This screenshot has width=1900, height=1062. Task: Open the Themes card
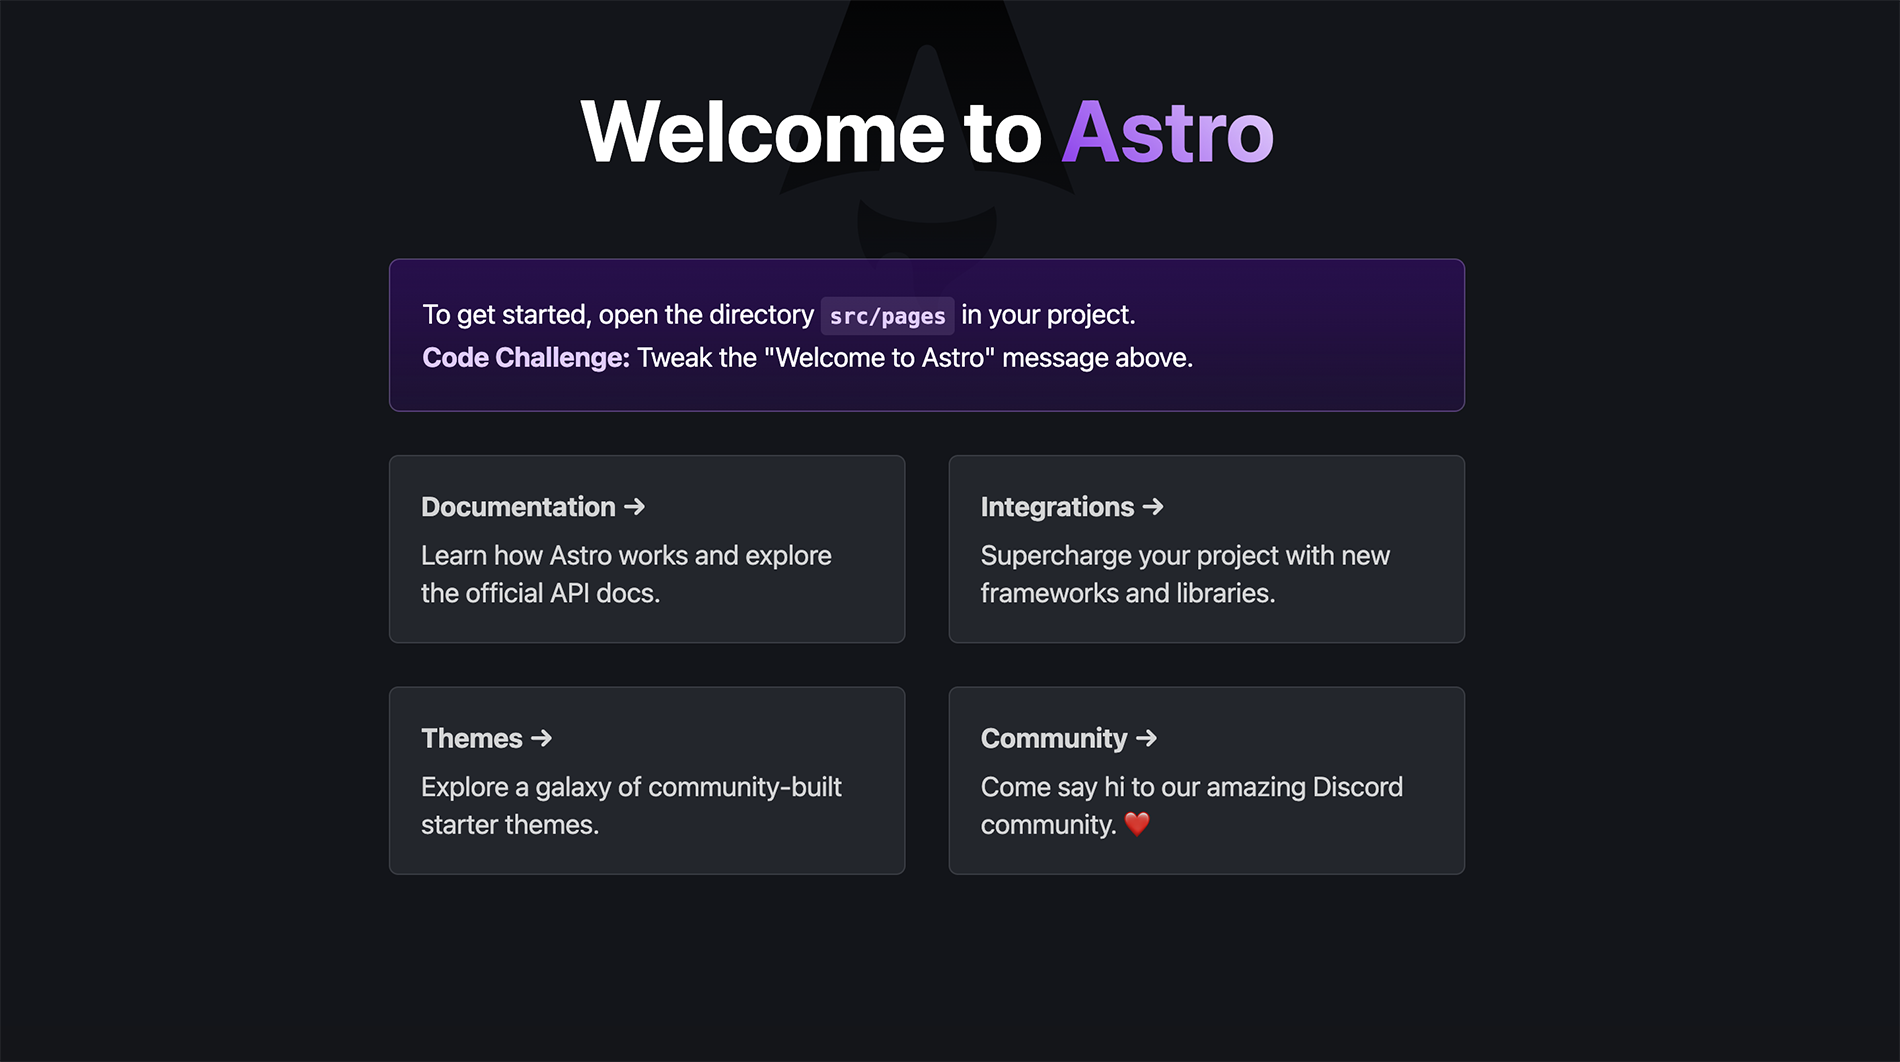(x=646, y=780)
